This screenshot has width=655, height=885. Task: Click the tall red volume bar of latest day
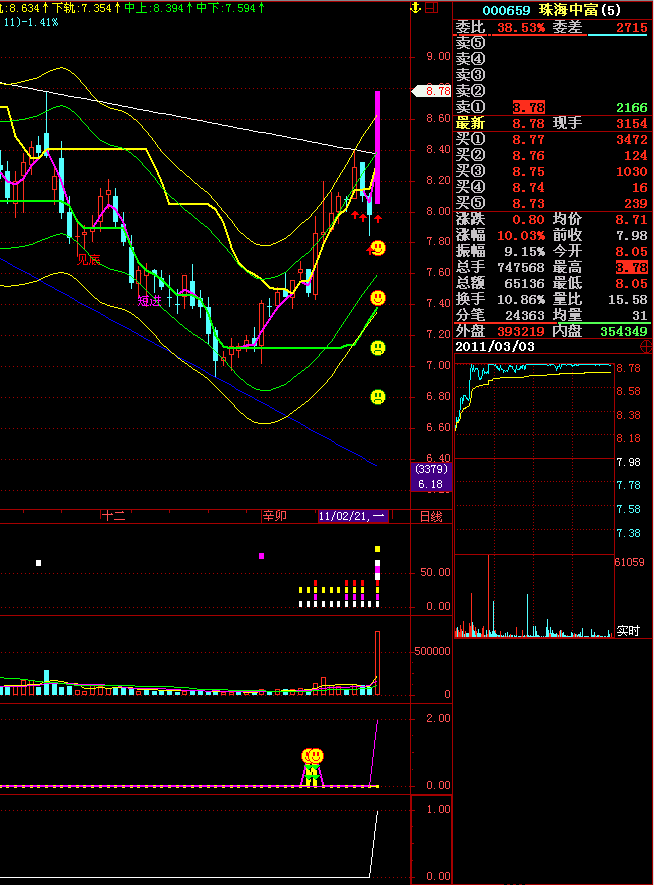(377, 663)
